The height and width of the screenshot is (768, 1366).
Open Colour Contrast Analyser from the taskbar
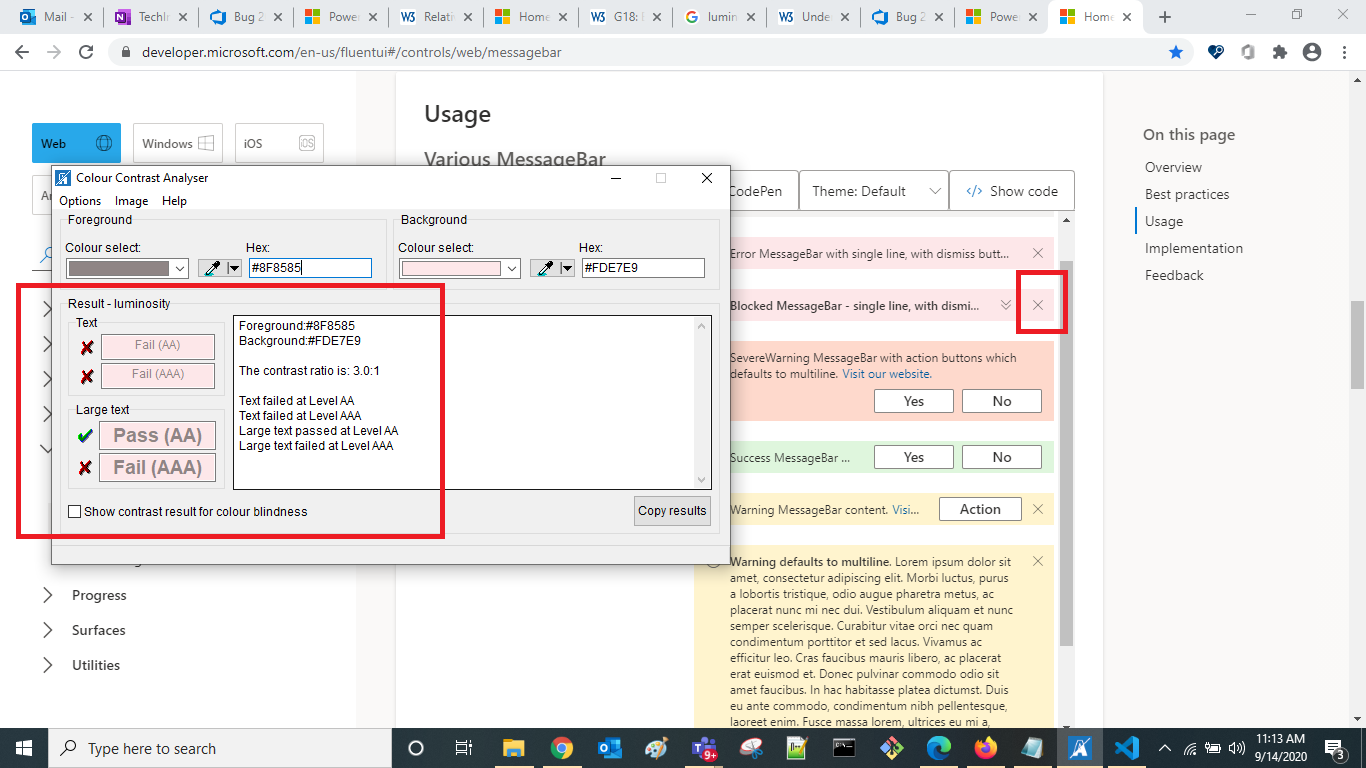coord(1080,747)
